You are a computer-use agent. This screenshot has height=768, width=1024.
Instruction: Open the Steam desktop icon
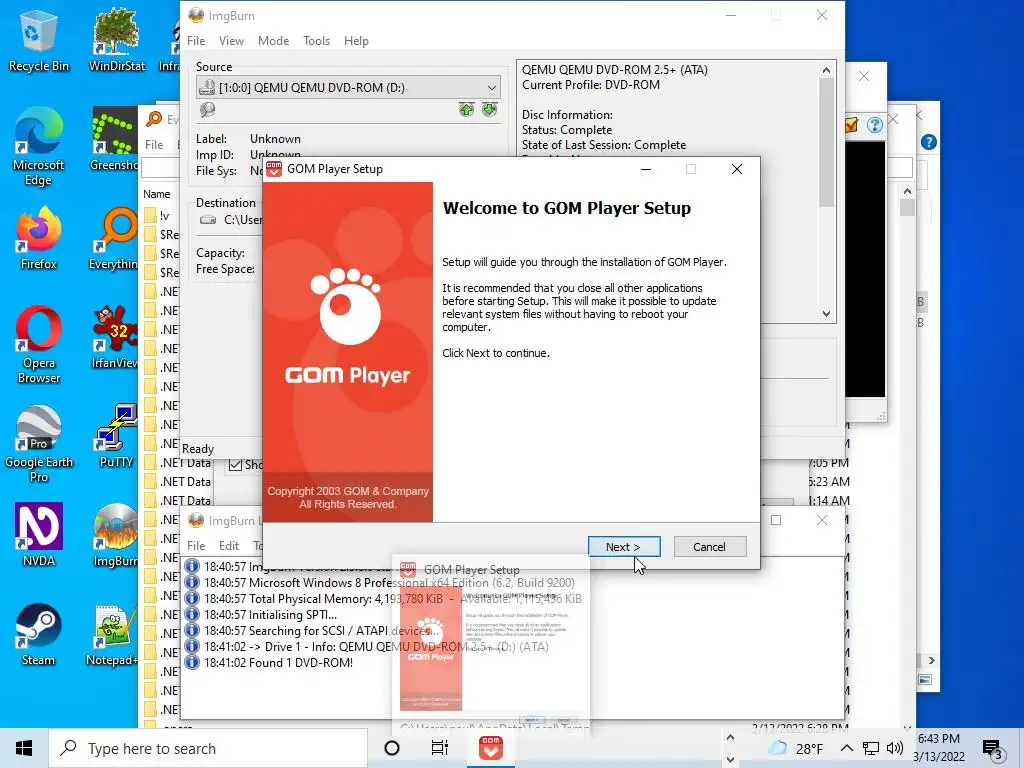tap(38, 635)
